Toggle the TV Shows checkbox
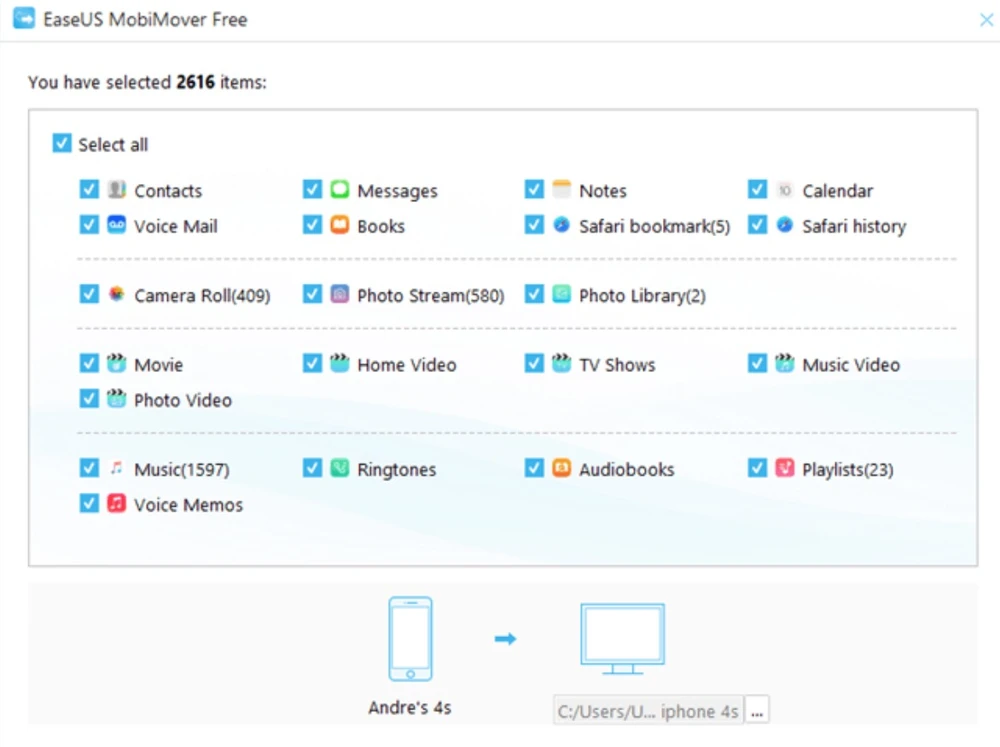Screen dimensions: 1000x747 coord(534,364)
